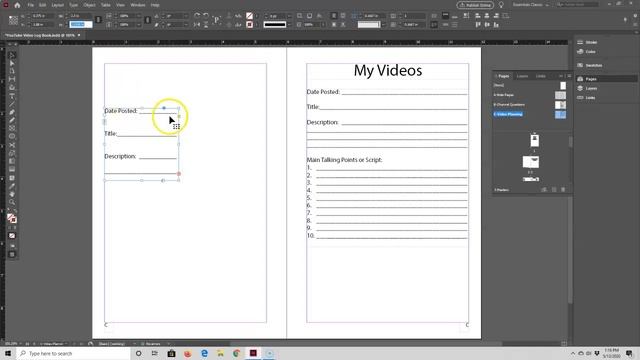
Task: Click the rotate 90° counter-clockwise icon
Action: [206, 16]
